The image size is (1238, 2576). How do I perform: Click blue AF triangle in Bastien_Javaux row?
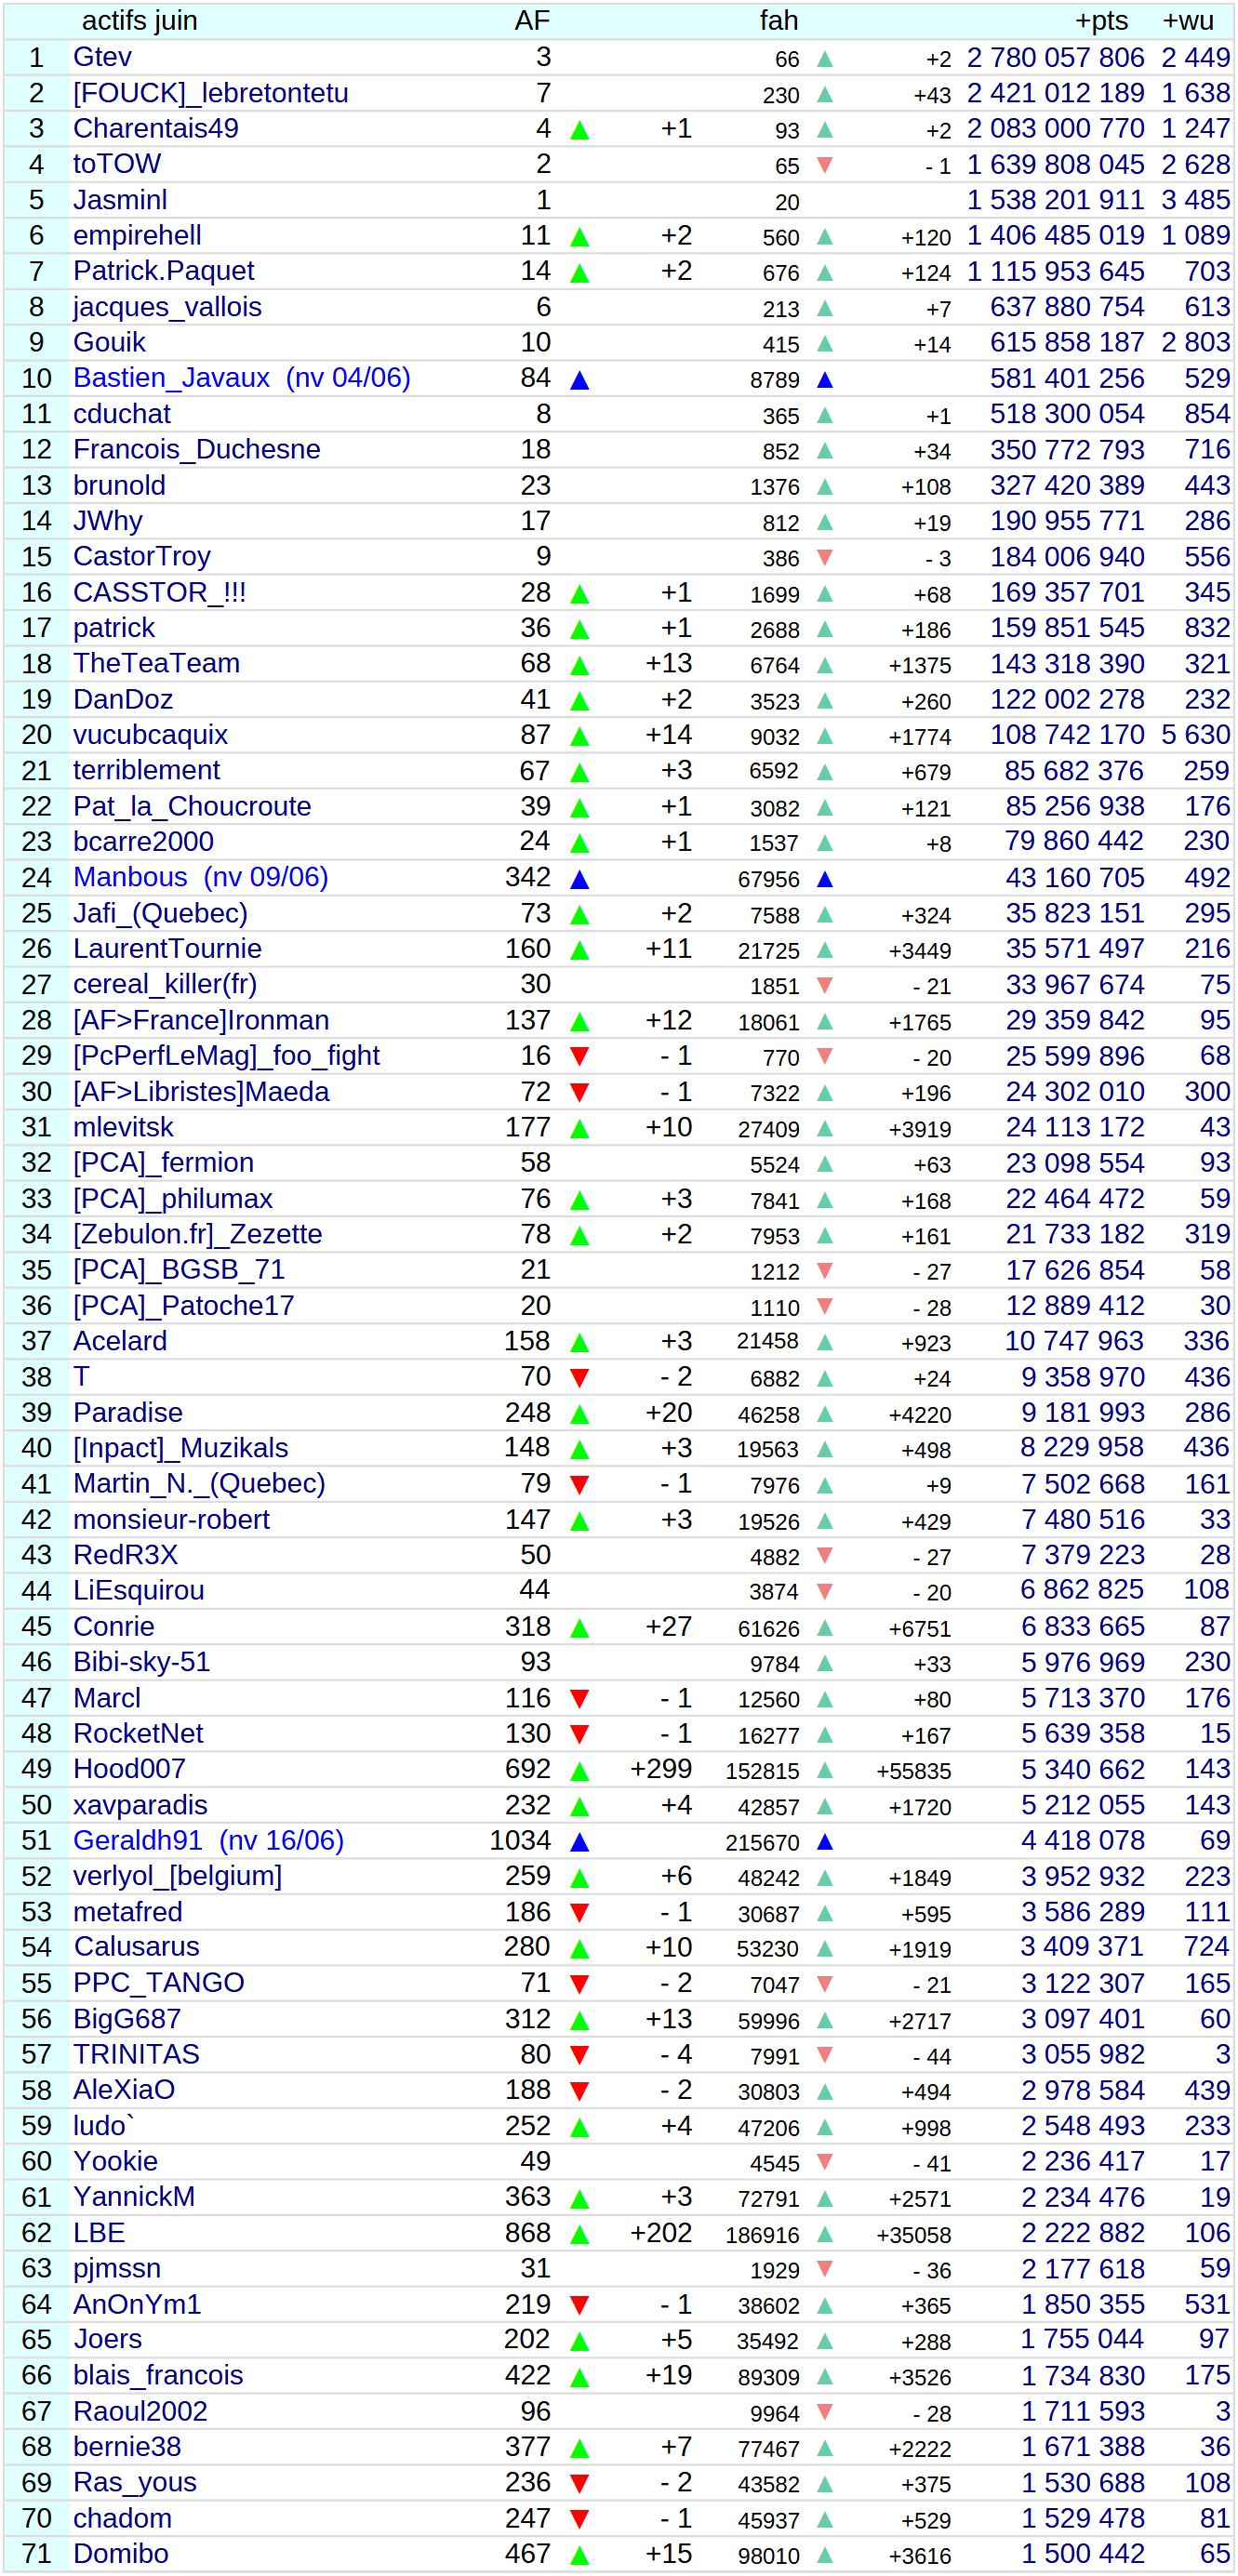click(x=579, y=380)
